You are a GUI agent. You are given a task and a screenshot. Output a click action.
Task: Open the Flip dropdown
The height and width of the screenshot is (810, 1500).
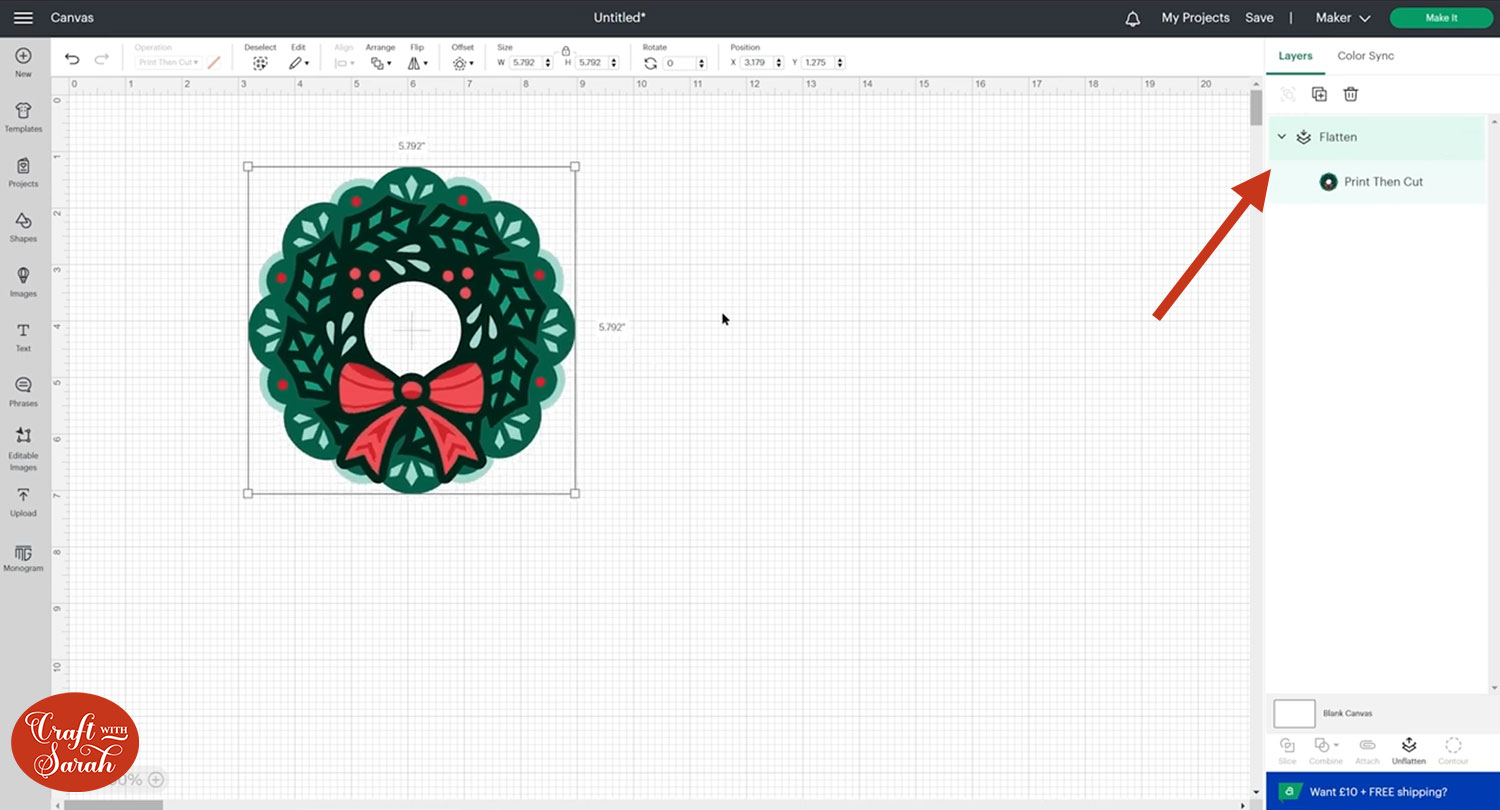[417, 62]
